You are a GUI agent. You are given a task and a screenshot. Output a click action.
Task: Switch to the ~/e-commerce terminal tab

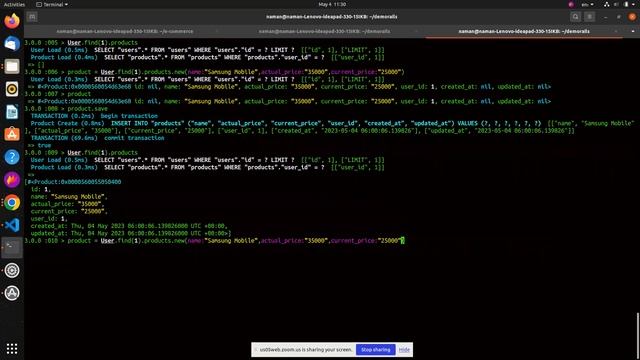click(125, 31)
